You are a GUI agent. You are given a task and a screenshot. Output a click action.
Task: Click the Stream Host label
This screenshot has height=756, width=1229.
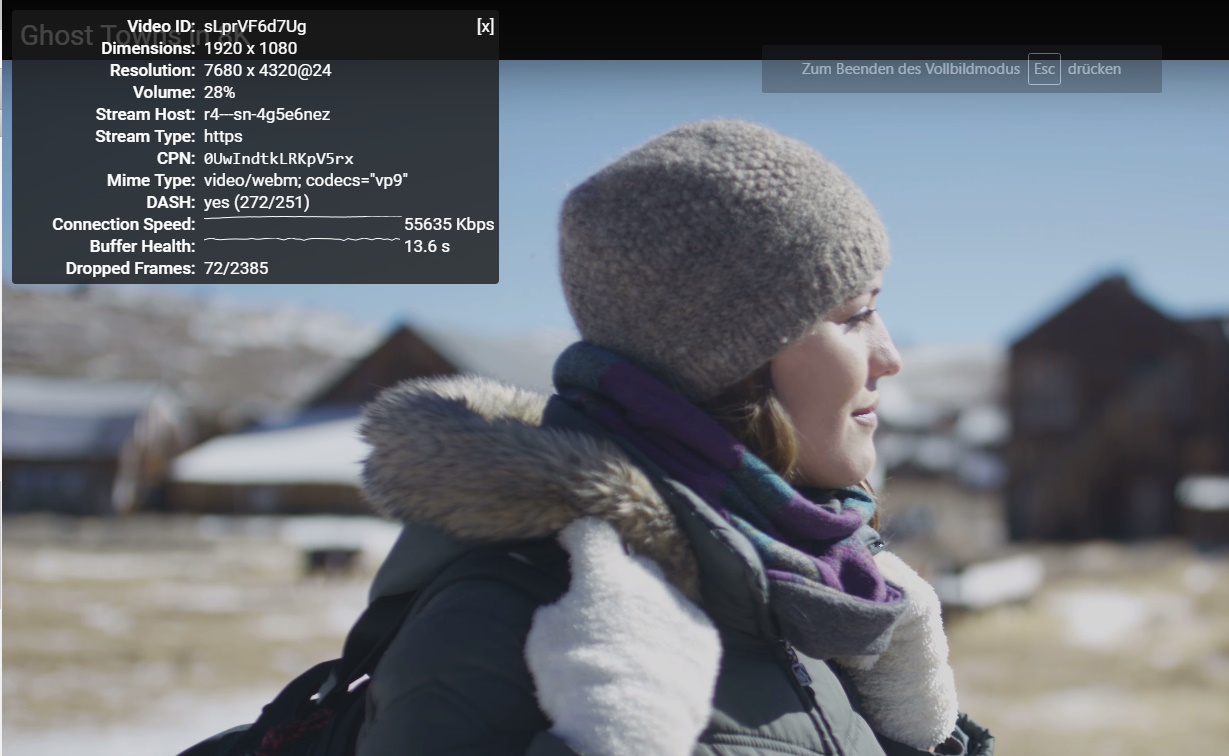tap(145, 114)
